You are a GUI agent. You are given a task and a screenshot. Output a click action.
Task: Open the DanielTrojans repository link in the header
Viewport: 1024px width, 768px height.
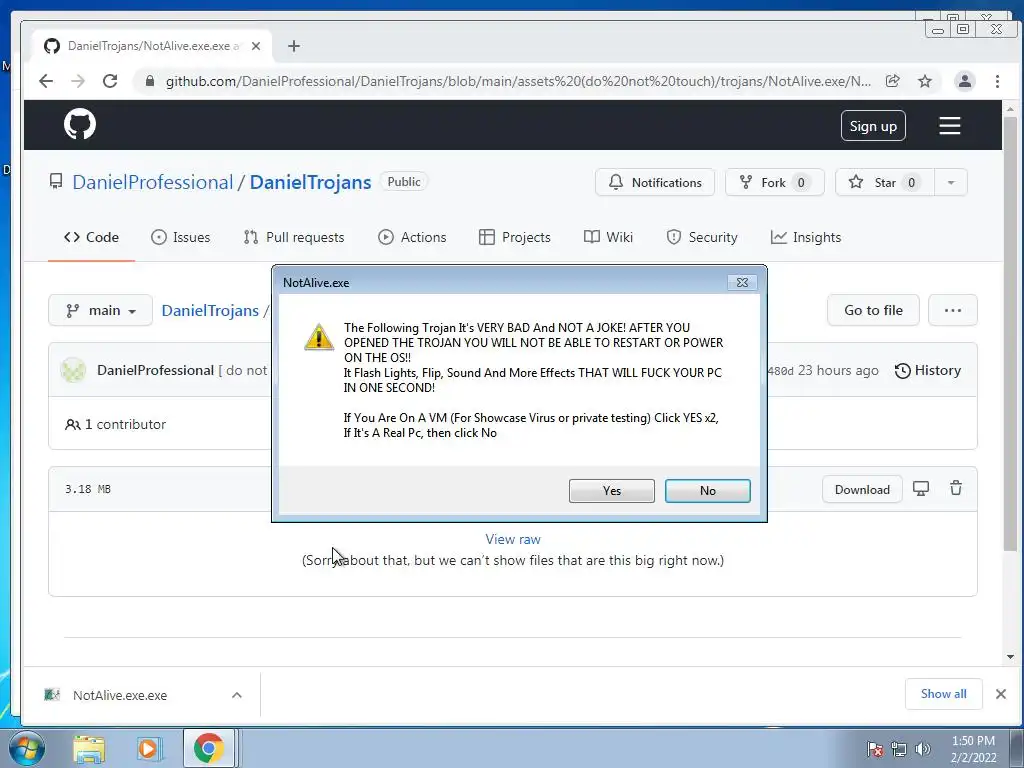[310, 182]
